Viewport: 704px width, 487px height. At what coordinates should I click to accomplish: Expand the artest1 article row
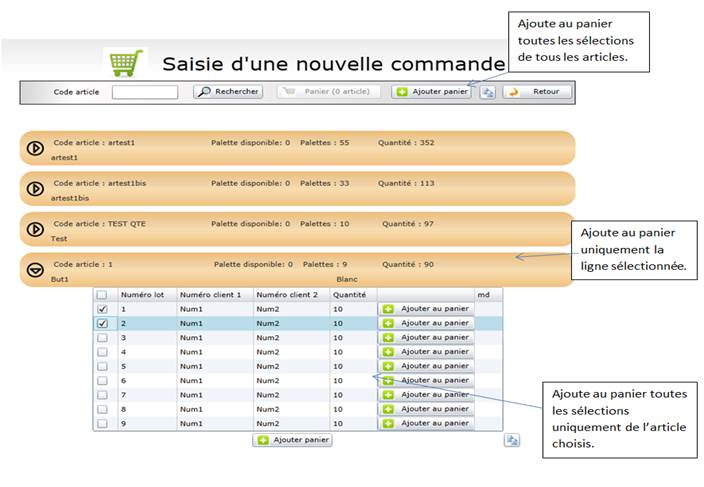pos(34,148)
